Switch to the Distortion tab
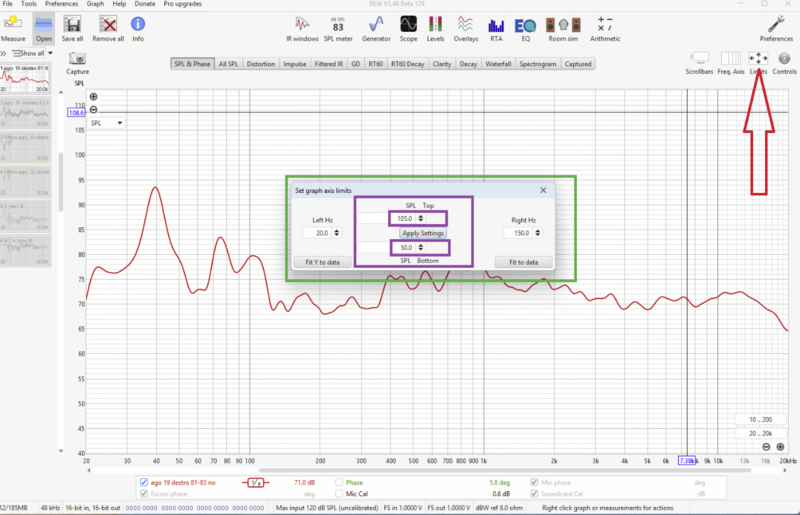 [x=261, y=64]
